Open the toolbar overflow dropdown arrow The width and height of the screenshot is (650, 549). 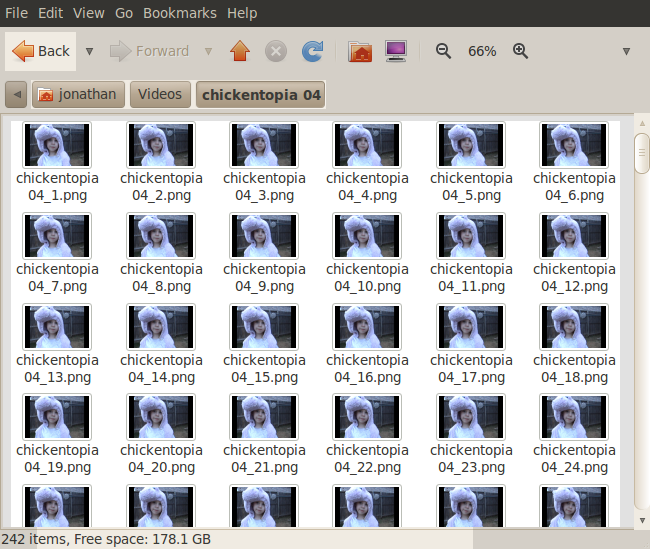click(626, 51)
